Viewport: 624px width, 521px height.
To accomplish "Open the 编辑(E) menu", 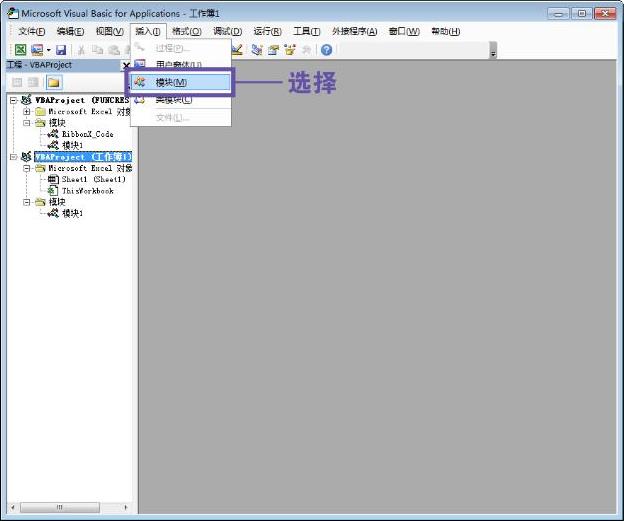I will (70, 31).
